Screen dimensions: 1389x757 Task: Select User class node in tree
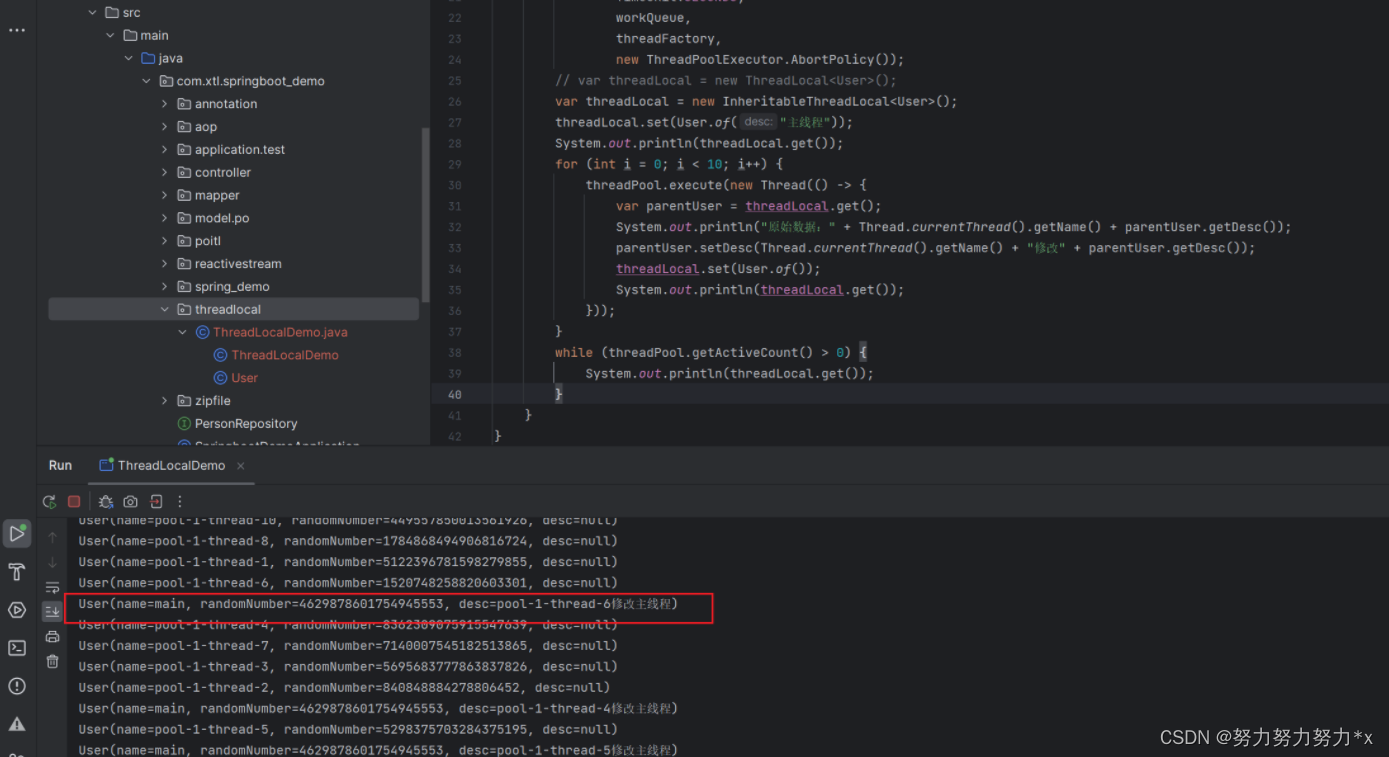click(x=244, y=378)
